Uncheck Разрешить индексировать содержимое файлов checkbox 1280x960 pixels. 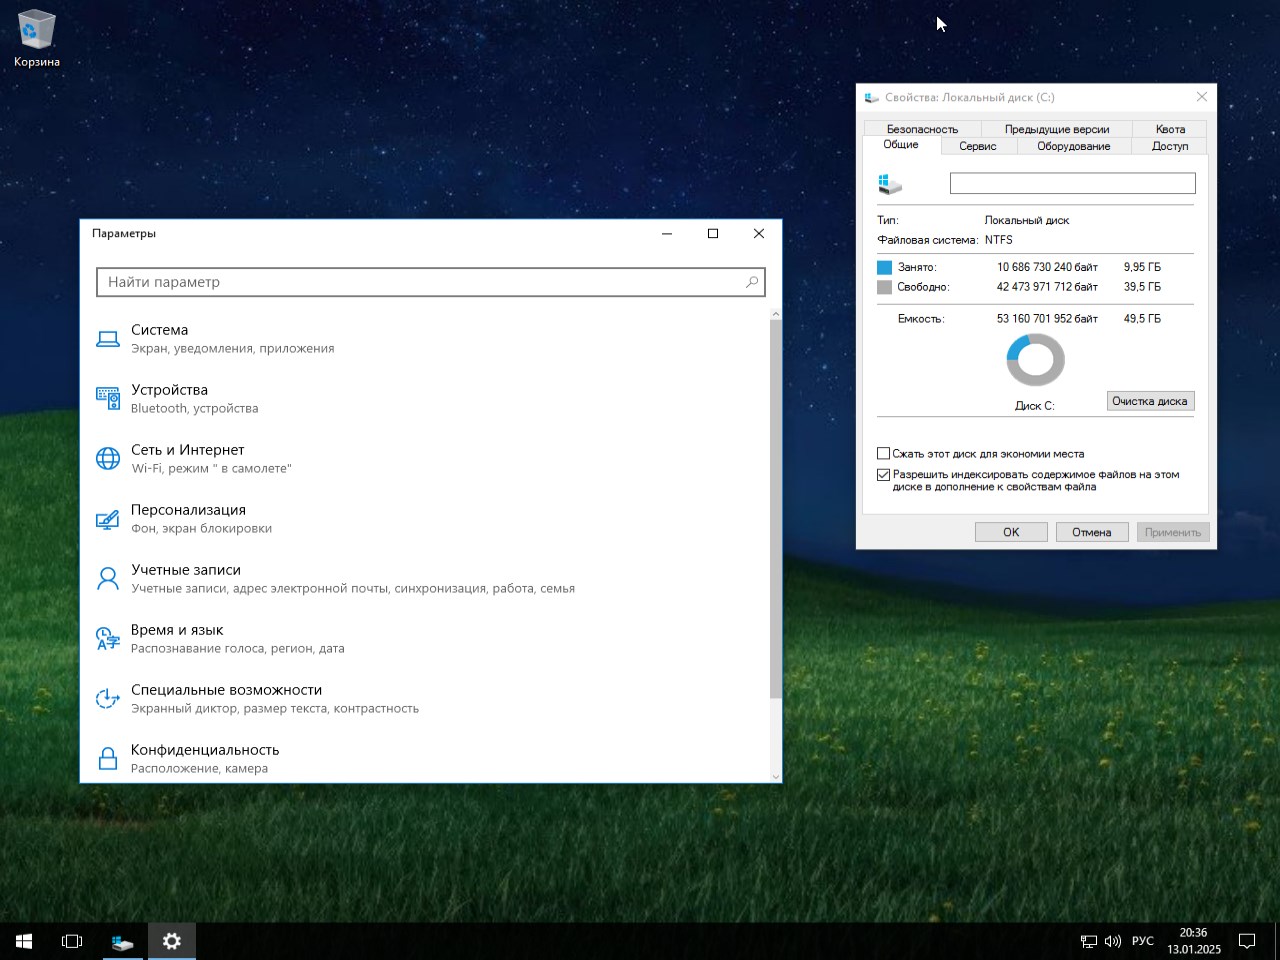[883, 475]
